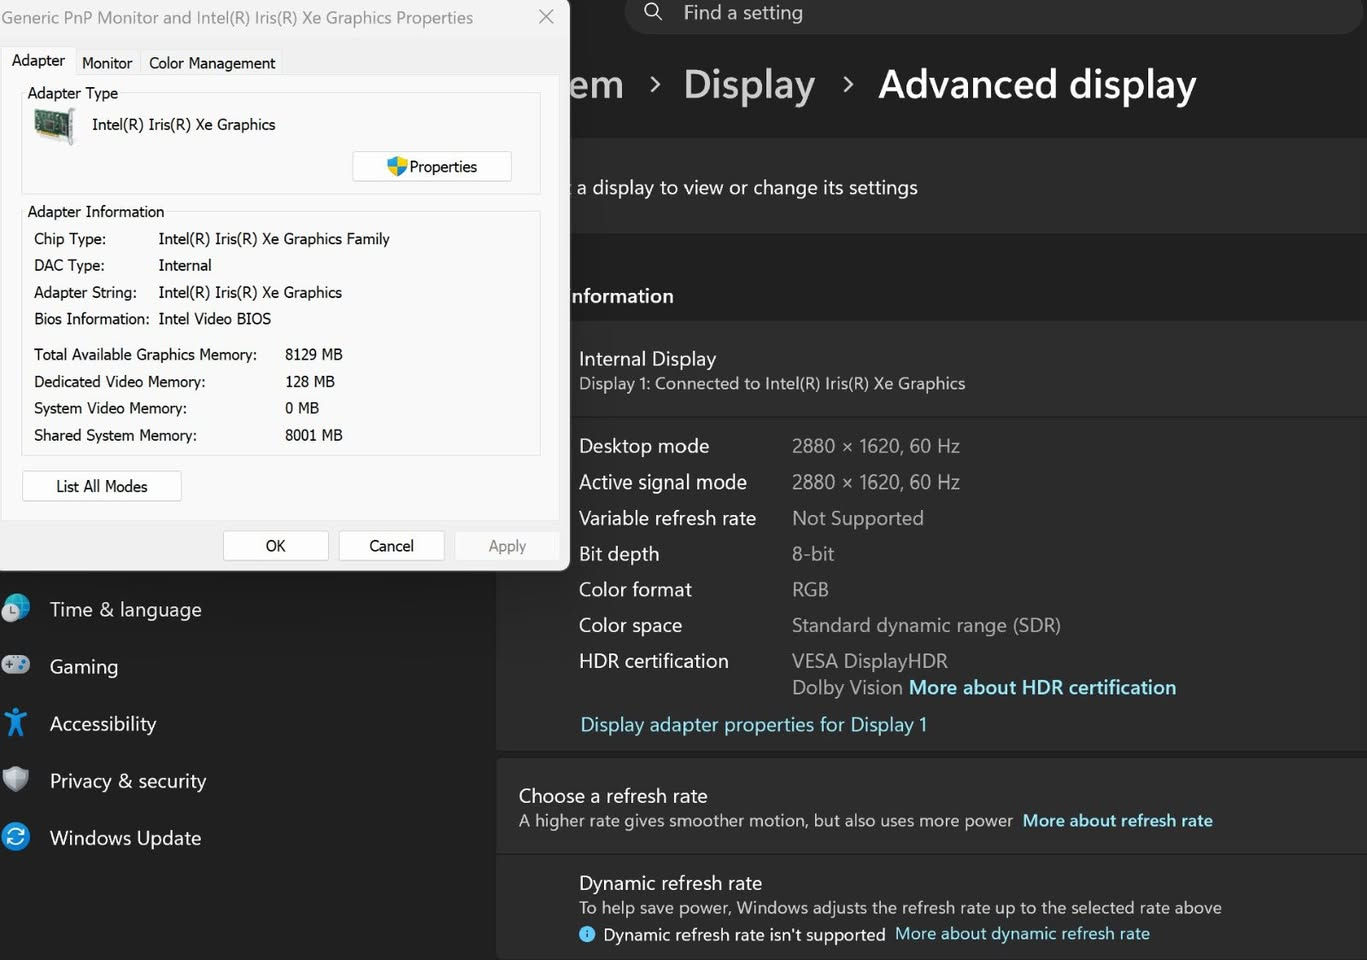Go to Display in the breadcrumb
The height and width of the screenshot is (960, 1367).
coord(749,85)
